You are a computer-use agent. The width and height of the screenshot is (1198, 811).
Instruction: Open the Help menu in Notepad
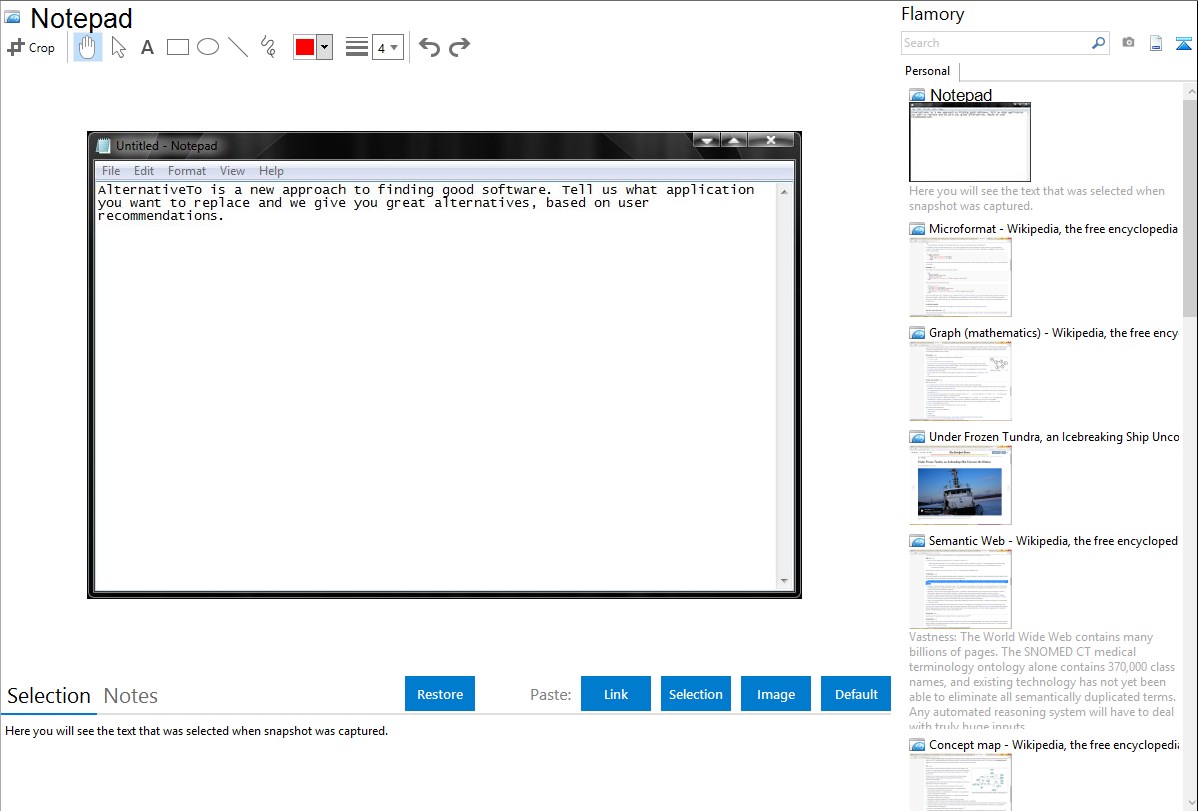pos(270,170)
